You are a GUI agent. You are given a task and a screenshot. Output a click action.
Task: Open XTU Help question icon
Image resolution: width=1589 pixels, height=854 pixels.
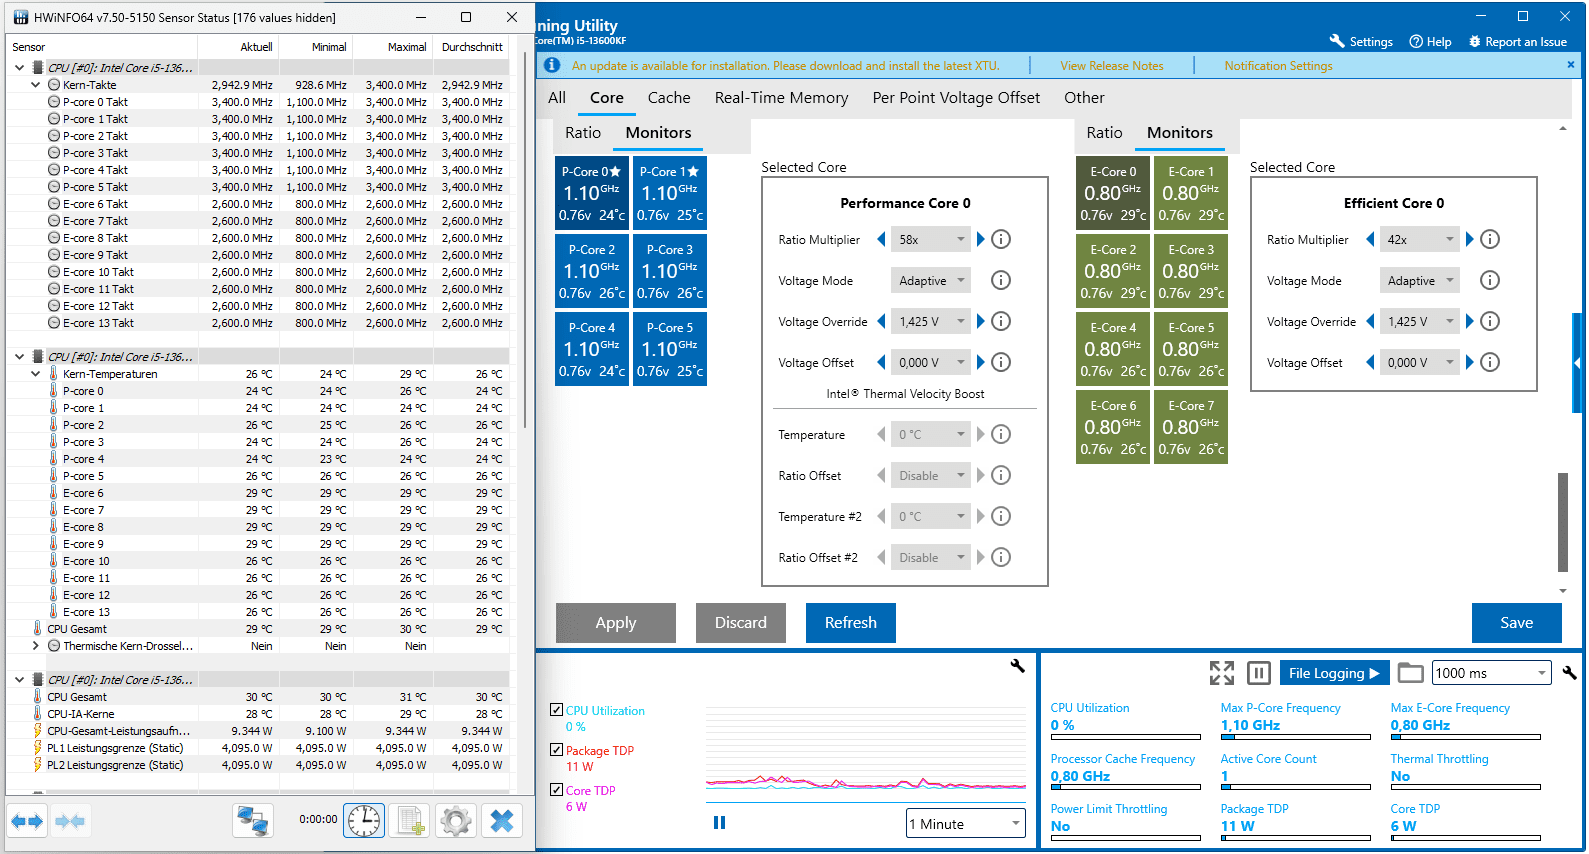[1430, 41]
